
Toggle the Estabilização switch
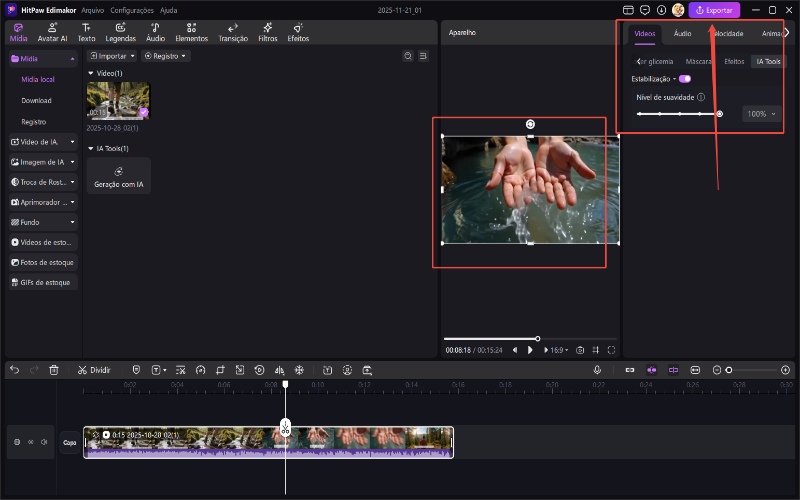(x=684, y=78)
